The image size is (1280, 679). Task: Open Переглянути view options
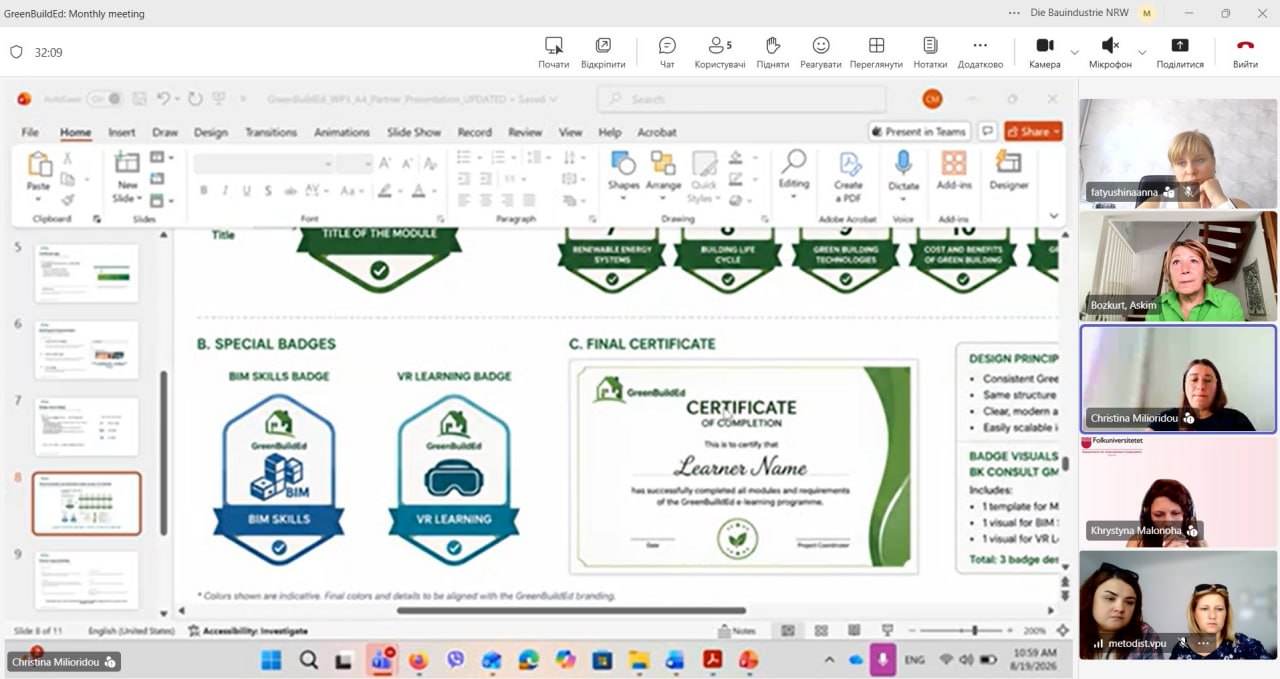point(876,52)
